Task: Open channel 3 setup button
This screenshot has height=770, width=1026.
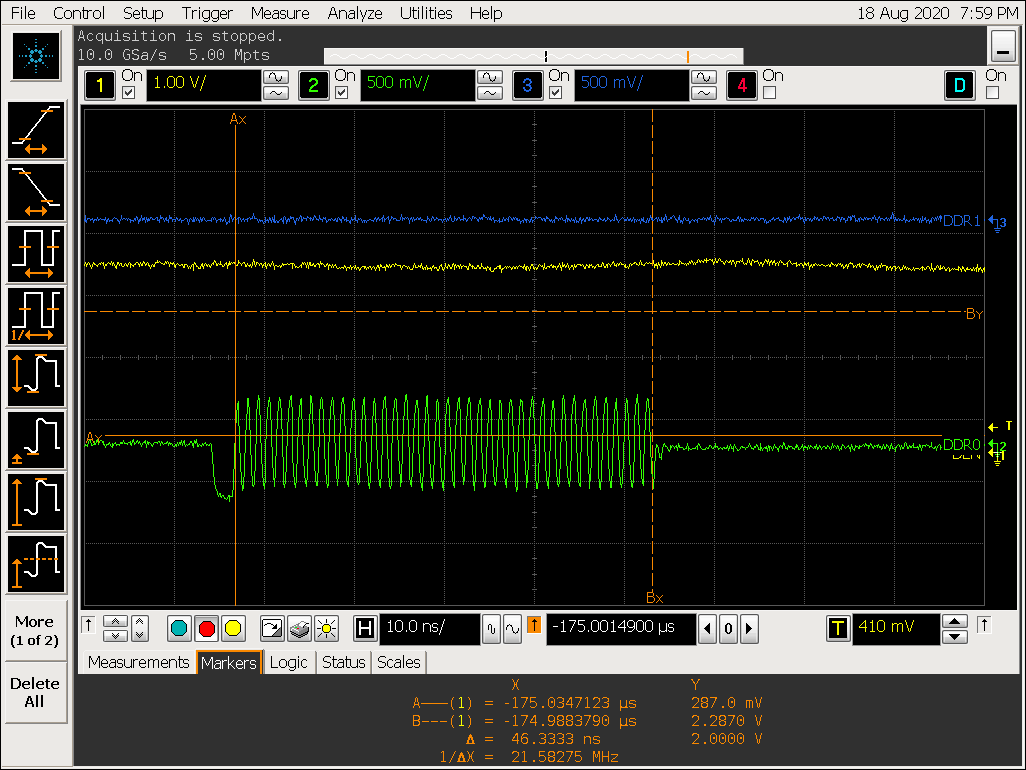Action: pos(527,85)
